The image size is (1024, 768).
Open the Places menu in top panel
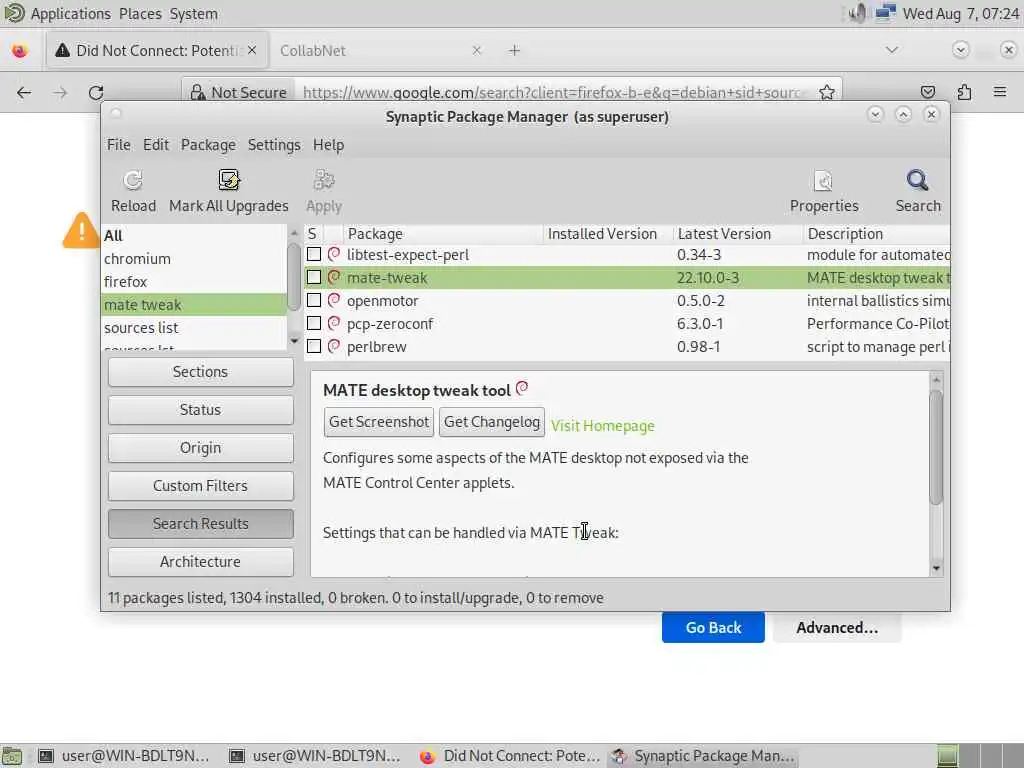[140, 13]
